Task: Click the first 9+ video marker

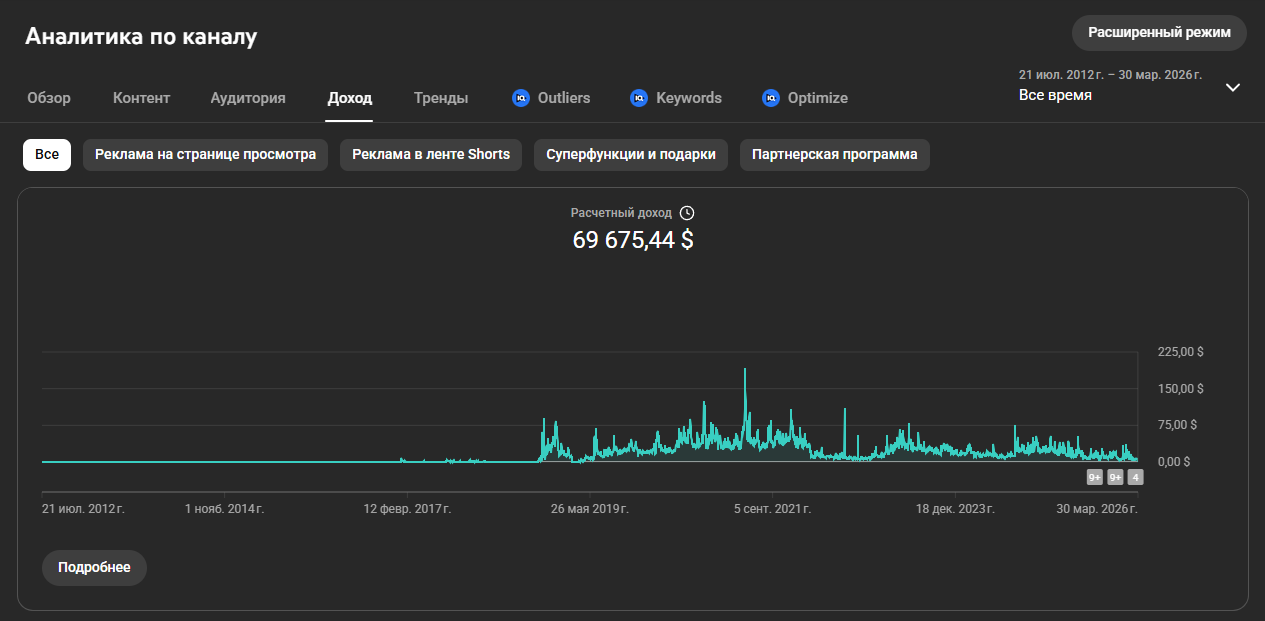Action: tap(1095, 478)
